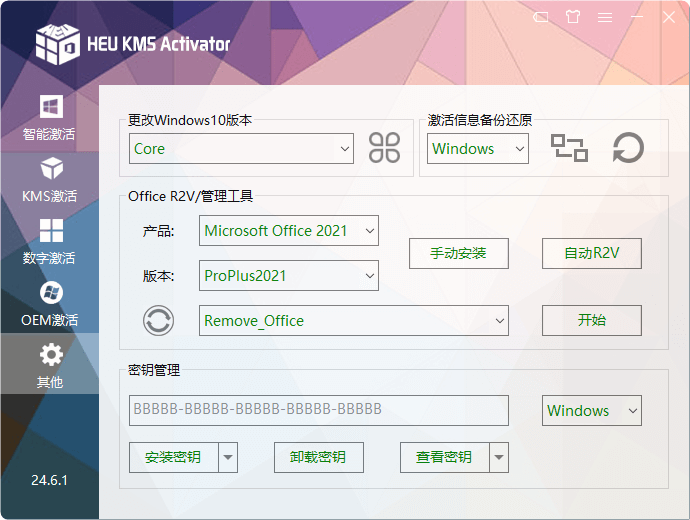Click the 卸载密钥 uninstall key button
Screen dimensions: 690x520
(319, 458)
